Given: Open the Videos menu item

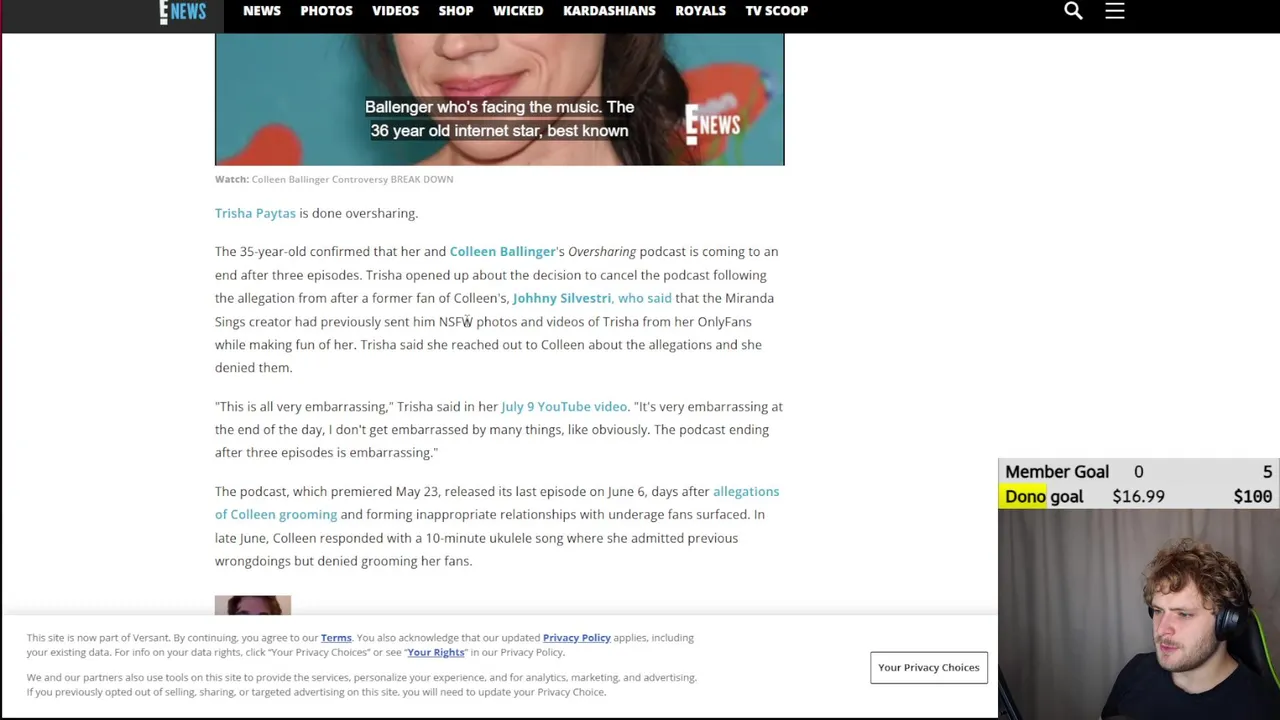Looking at the screenshot, I should click(x=395, y=11).
